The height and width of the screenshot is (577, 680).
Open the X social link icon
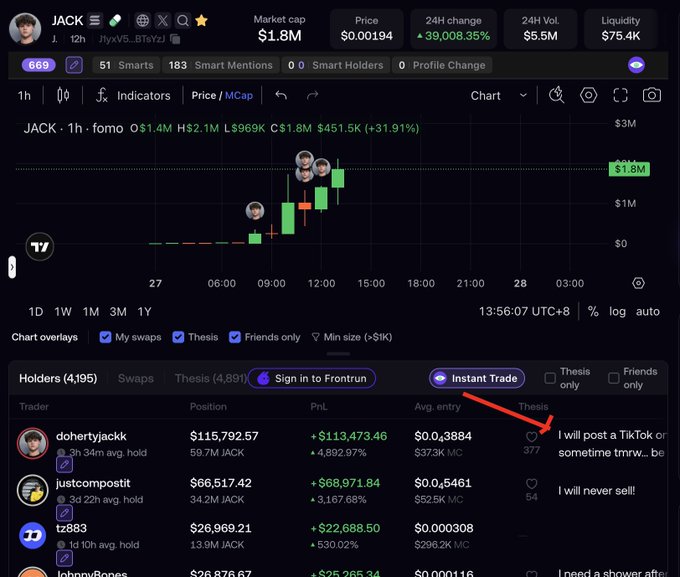point(163,20)
